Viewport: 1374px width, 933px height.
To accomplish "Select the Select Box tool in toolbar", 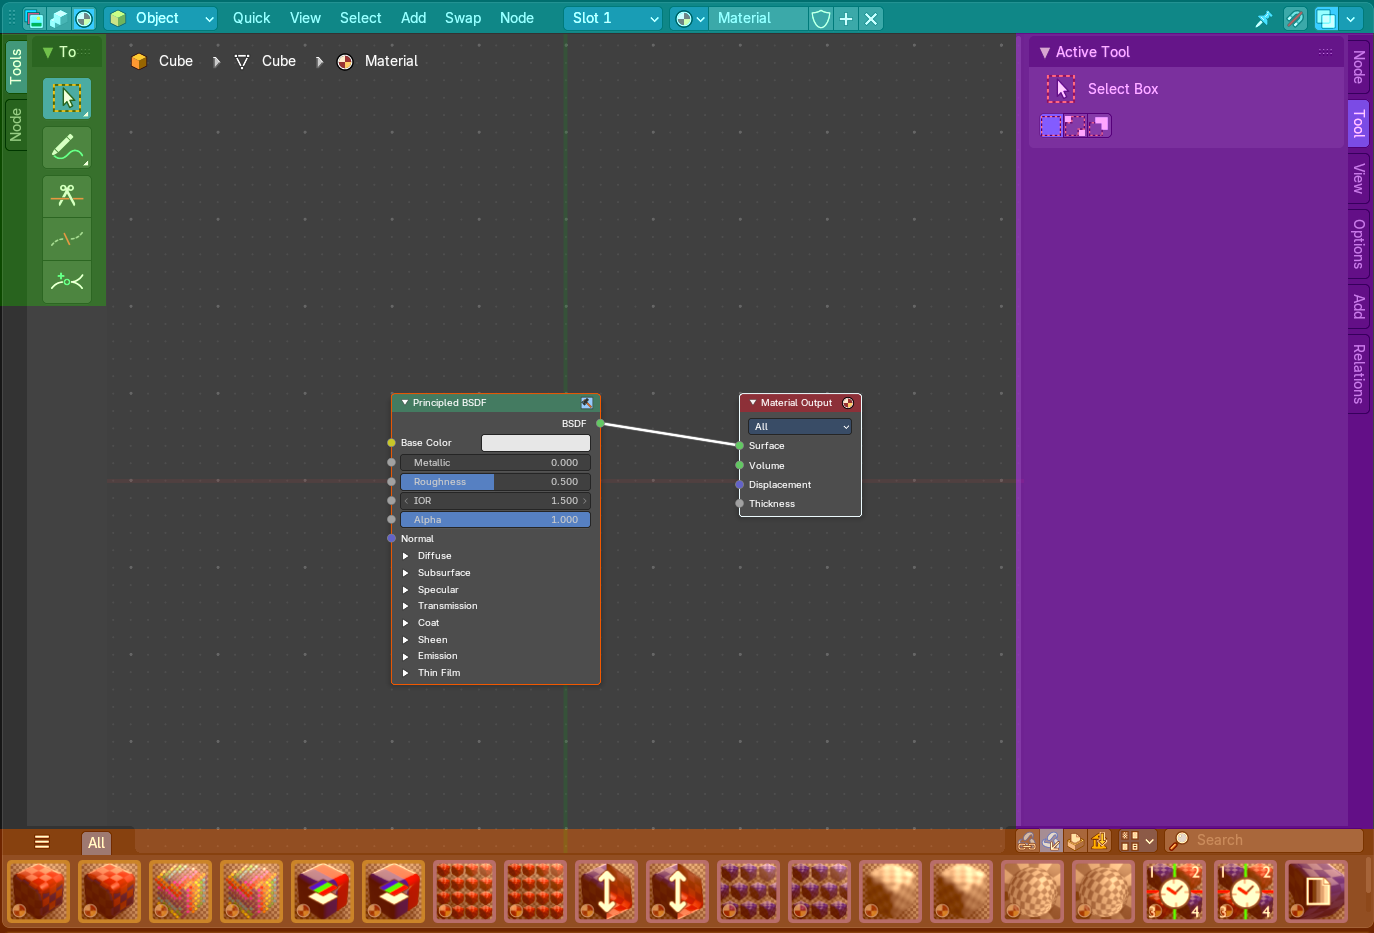I will [x=67, y=99].
